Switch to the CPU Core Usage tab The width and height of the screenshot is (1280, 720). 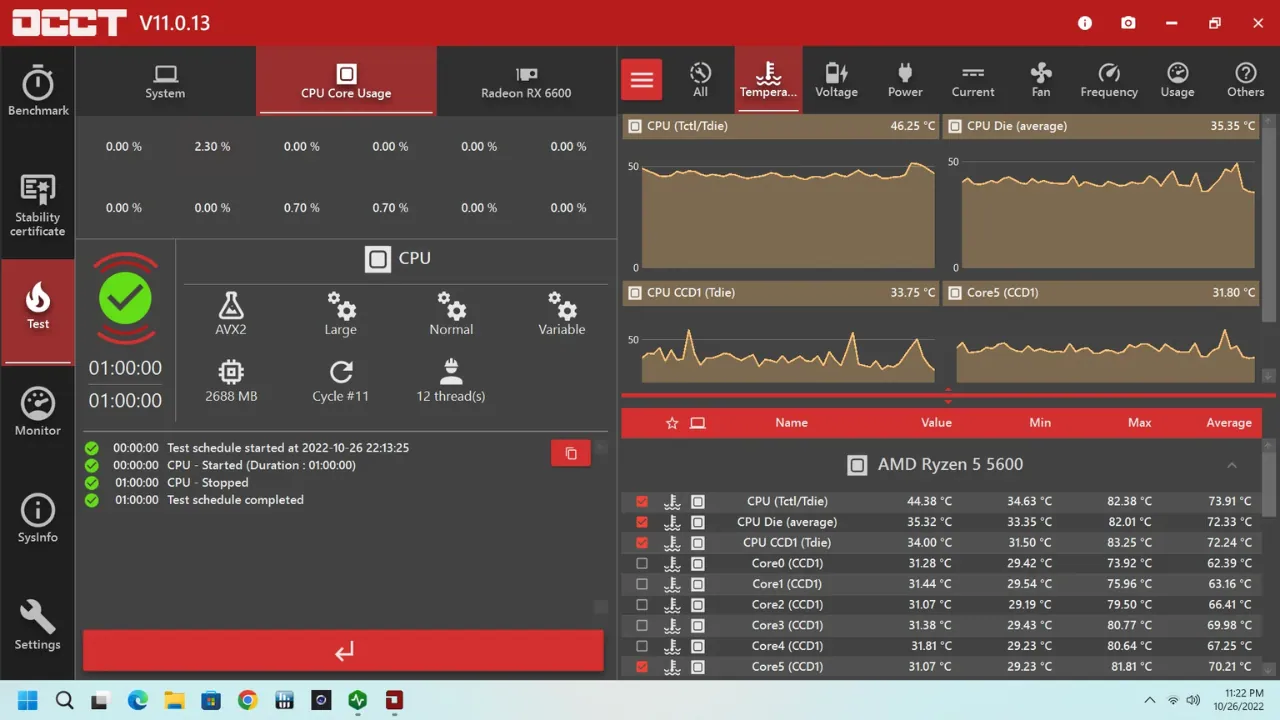point(346,81)
